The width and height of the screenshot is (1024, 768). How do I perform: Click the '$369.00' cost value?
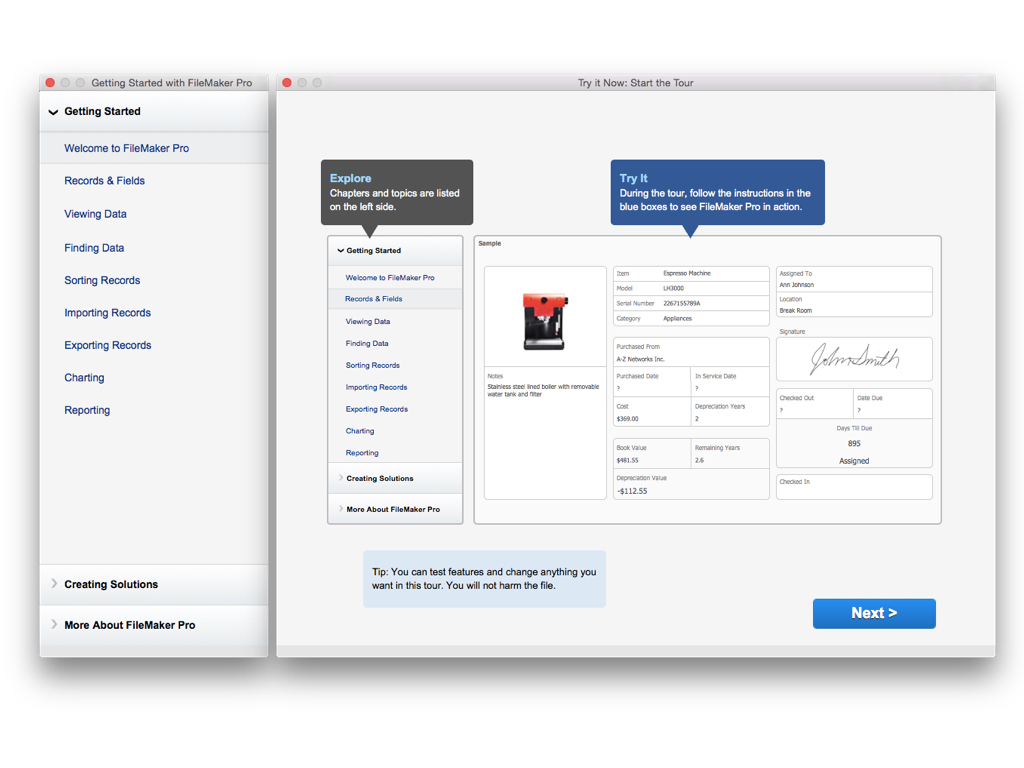point(628,419)
